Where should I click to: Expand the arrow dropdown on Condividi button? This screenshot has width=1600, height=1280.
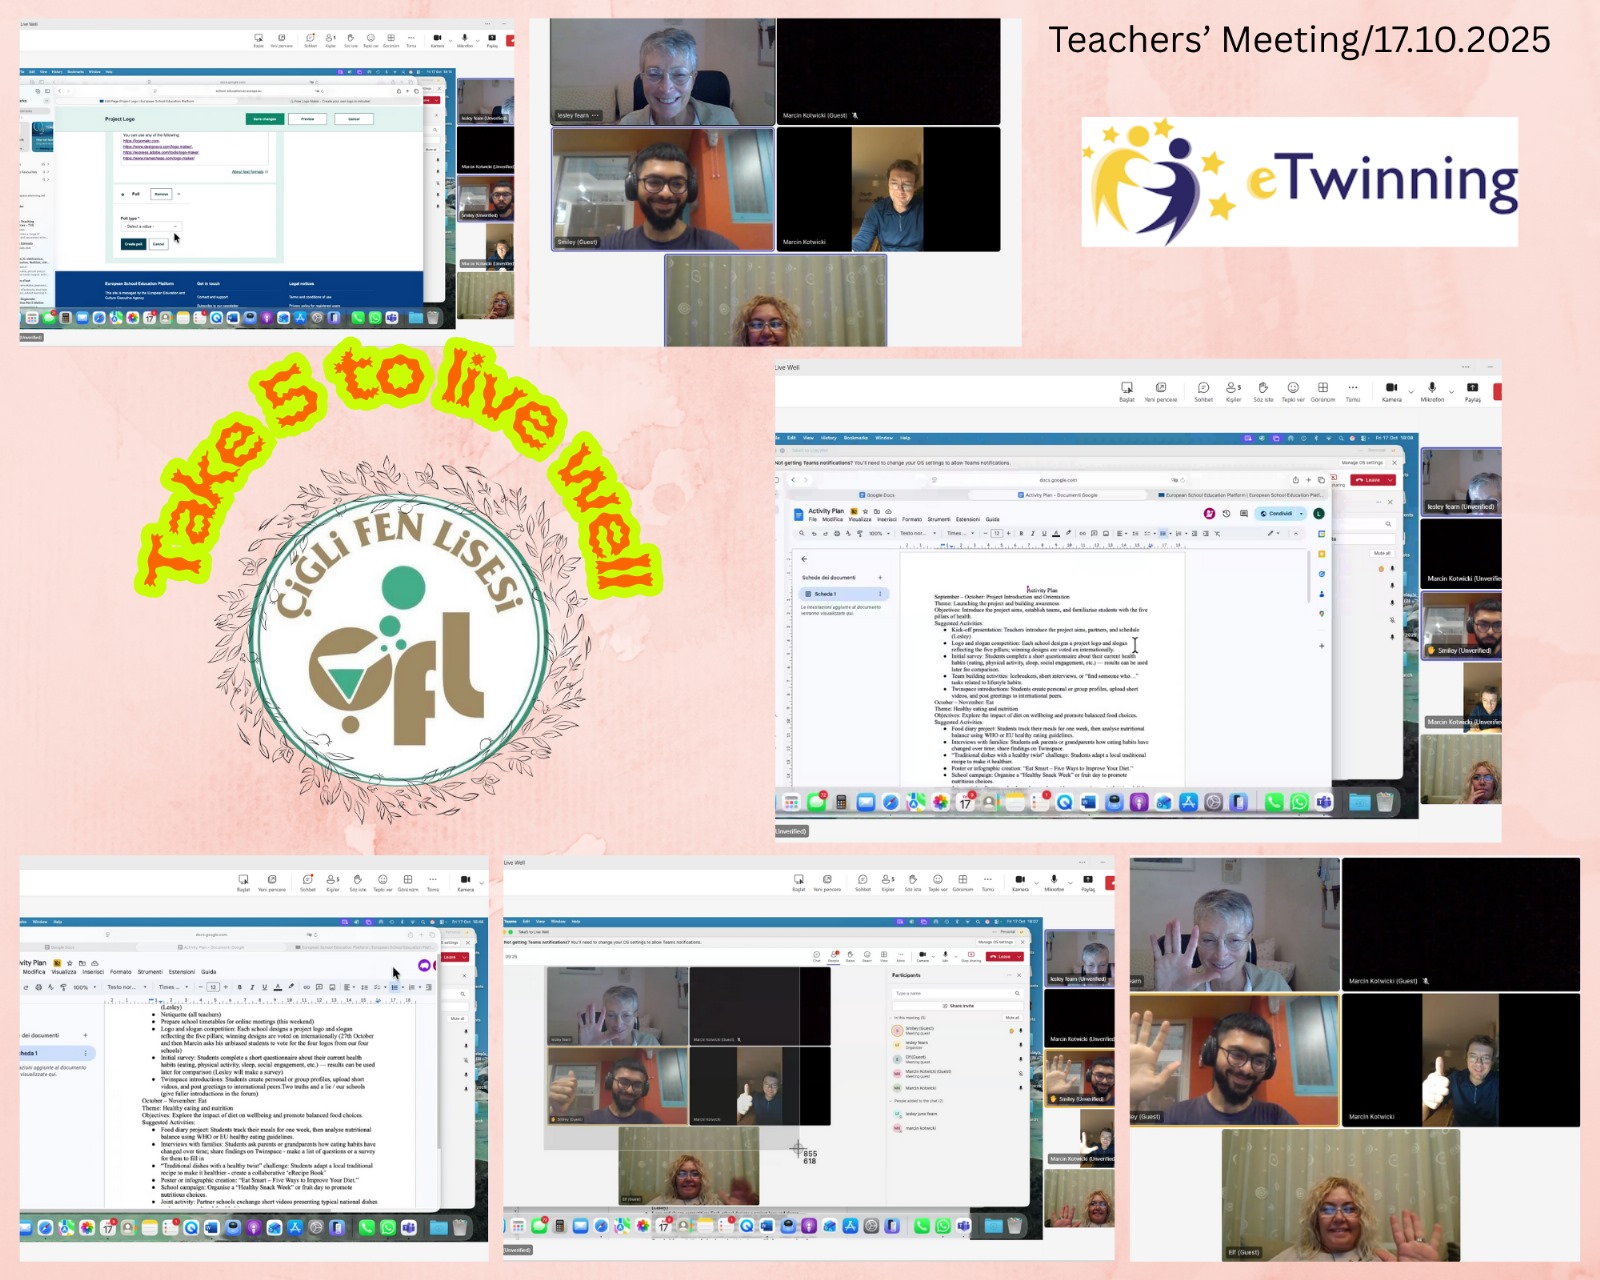(1301, 513)
